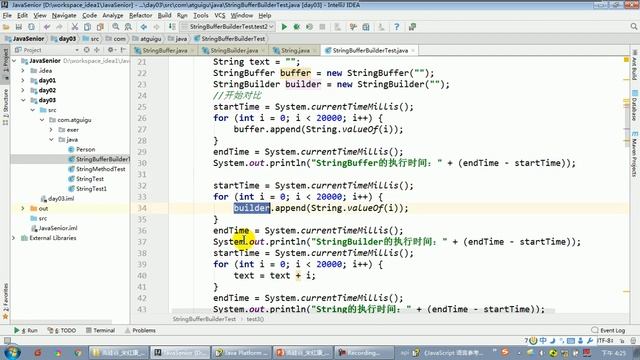
Task: Click the Debug bug icon
Action: [297, 27]
